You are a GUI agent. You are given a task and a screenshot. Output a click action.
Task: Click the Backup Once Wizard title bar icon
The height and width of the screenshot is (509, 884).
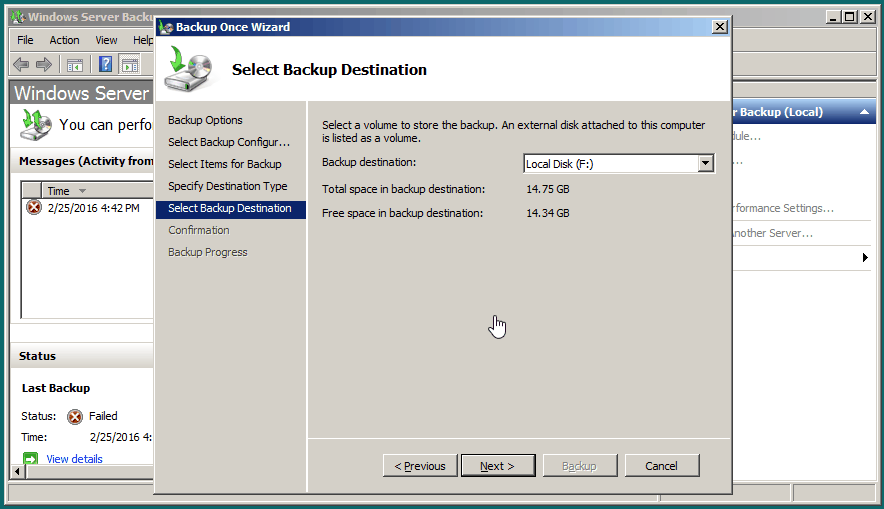pos(166,27)
